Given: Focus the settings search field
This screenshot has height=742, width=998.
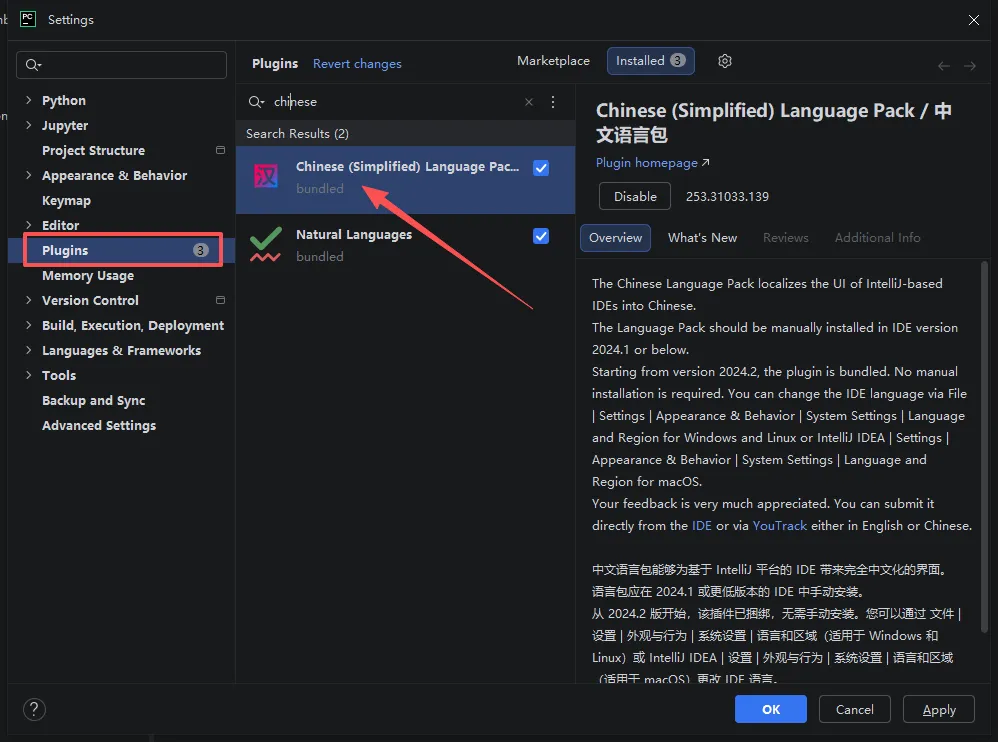Looking at the screenshot, I should 121,65.
